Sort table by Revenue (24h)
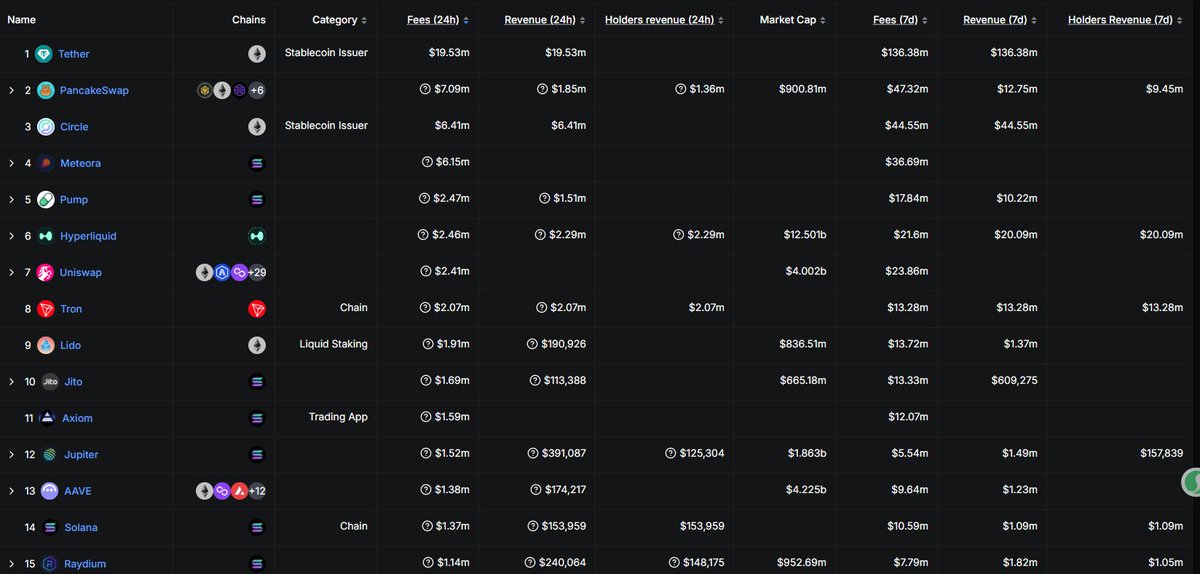Viewport: 1200px width, 574px height. (x=547, y=20)
